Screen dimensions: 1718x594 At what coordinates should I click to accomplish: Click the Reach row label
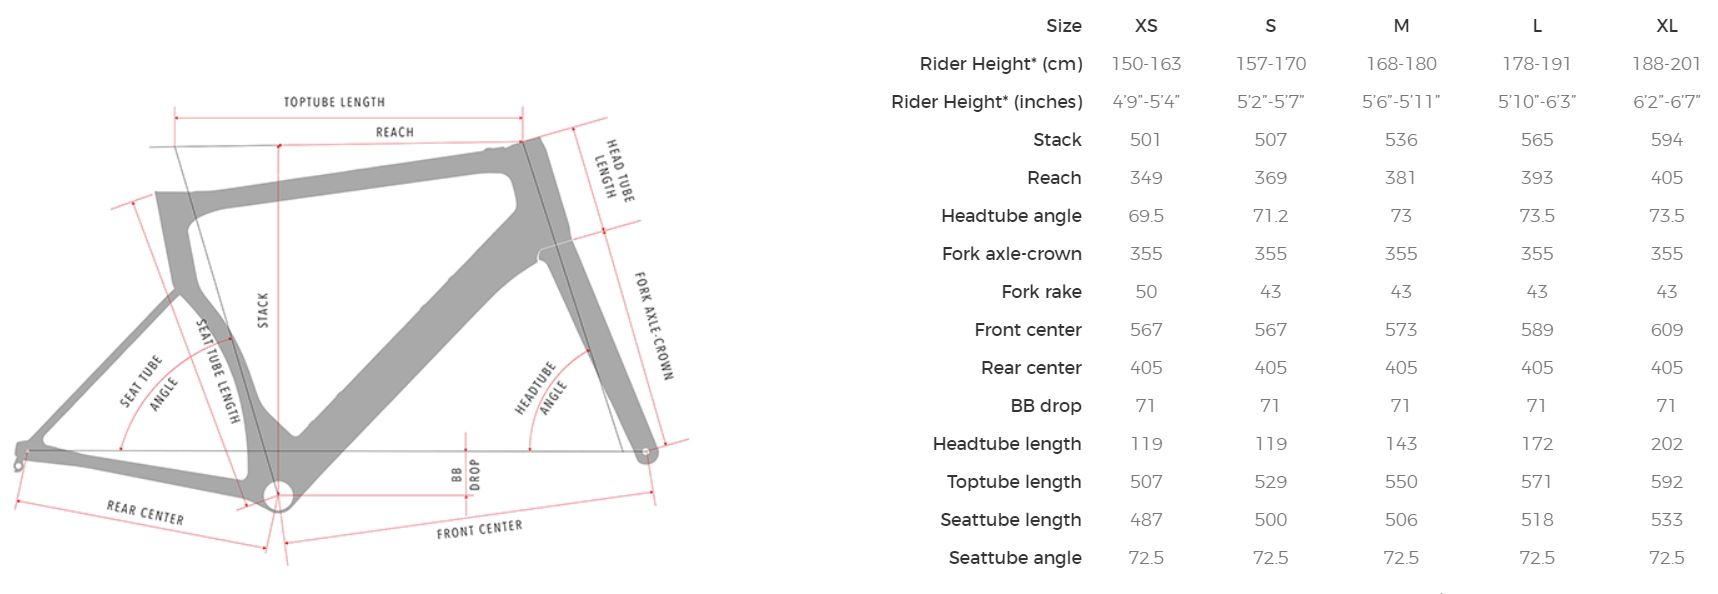pyautogui.click(x=1054, y=178)
